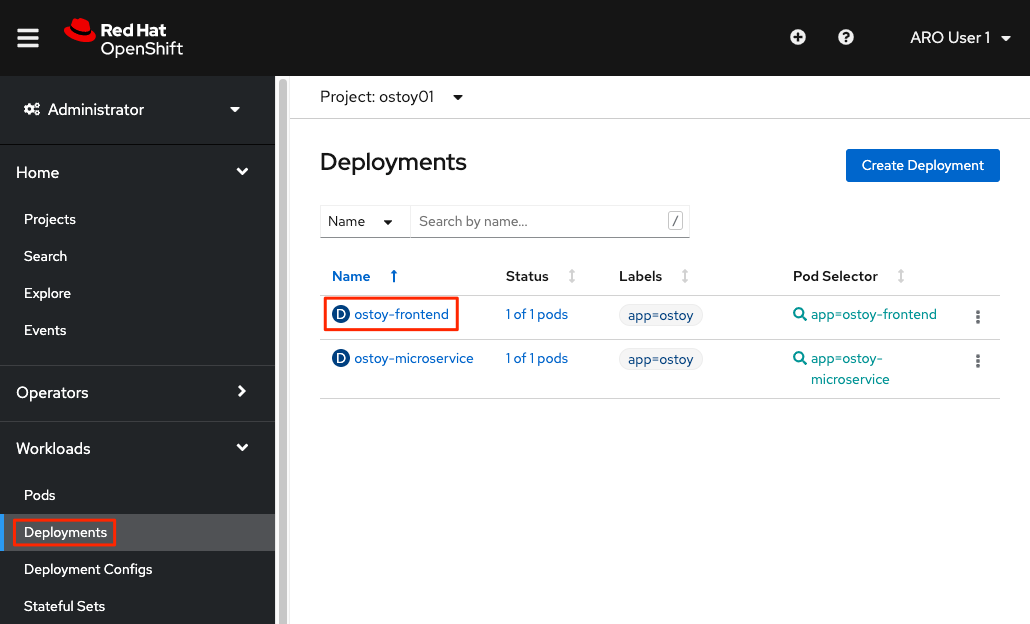Image resolution: width=1030 pixels, height=624 pixels.
Task: Open the ARO User 1 account dropdown
Action: pyautogui.click(x=959, y=38)
